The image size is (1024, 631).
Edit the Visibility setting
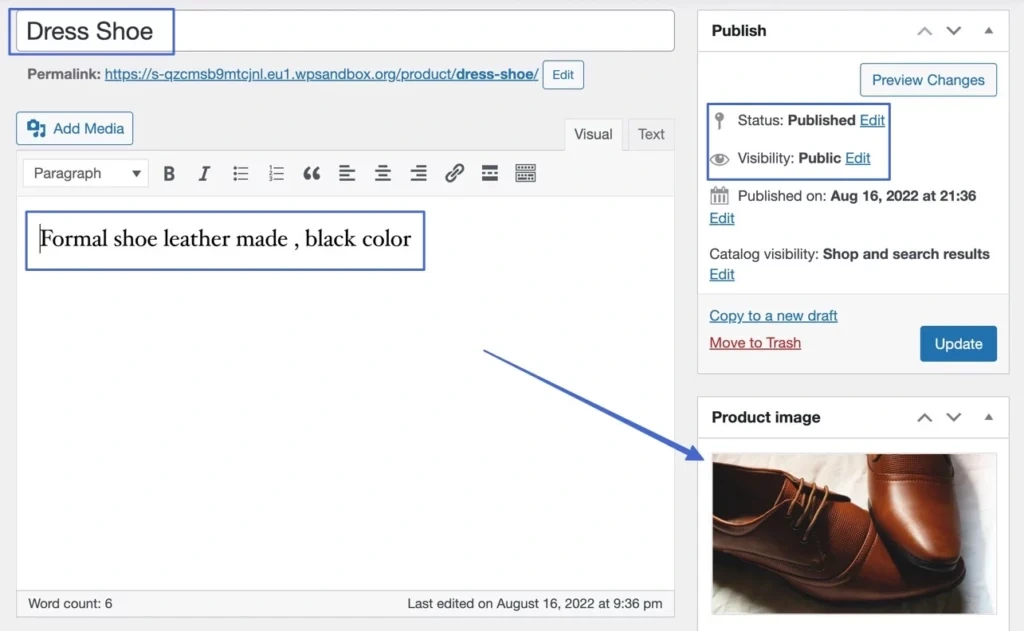coord(857,158)
